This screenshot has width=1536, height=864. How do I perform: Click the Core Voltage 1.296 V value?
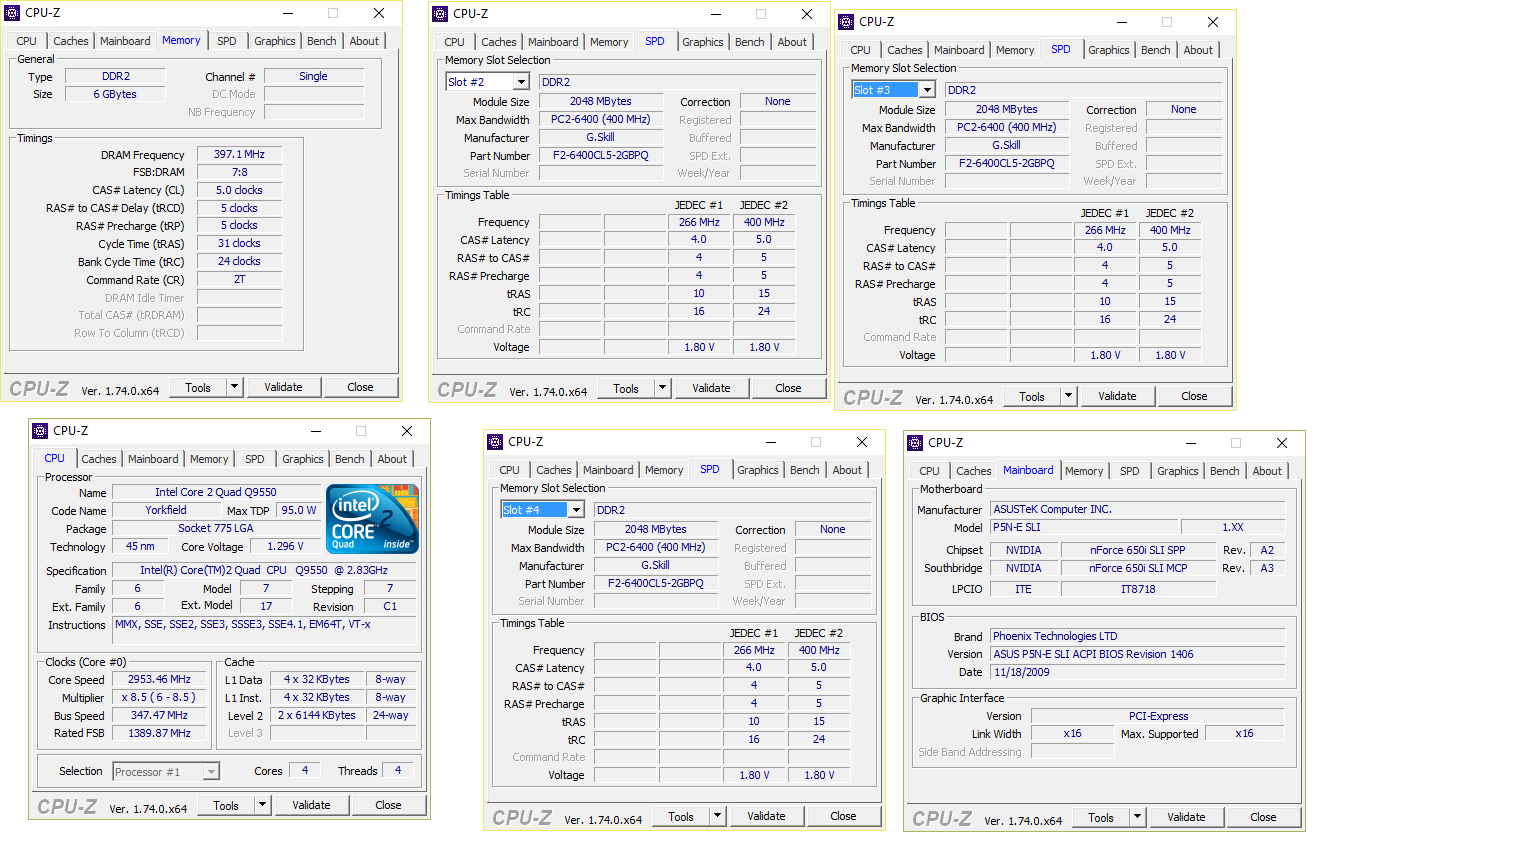click(288, 546)
